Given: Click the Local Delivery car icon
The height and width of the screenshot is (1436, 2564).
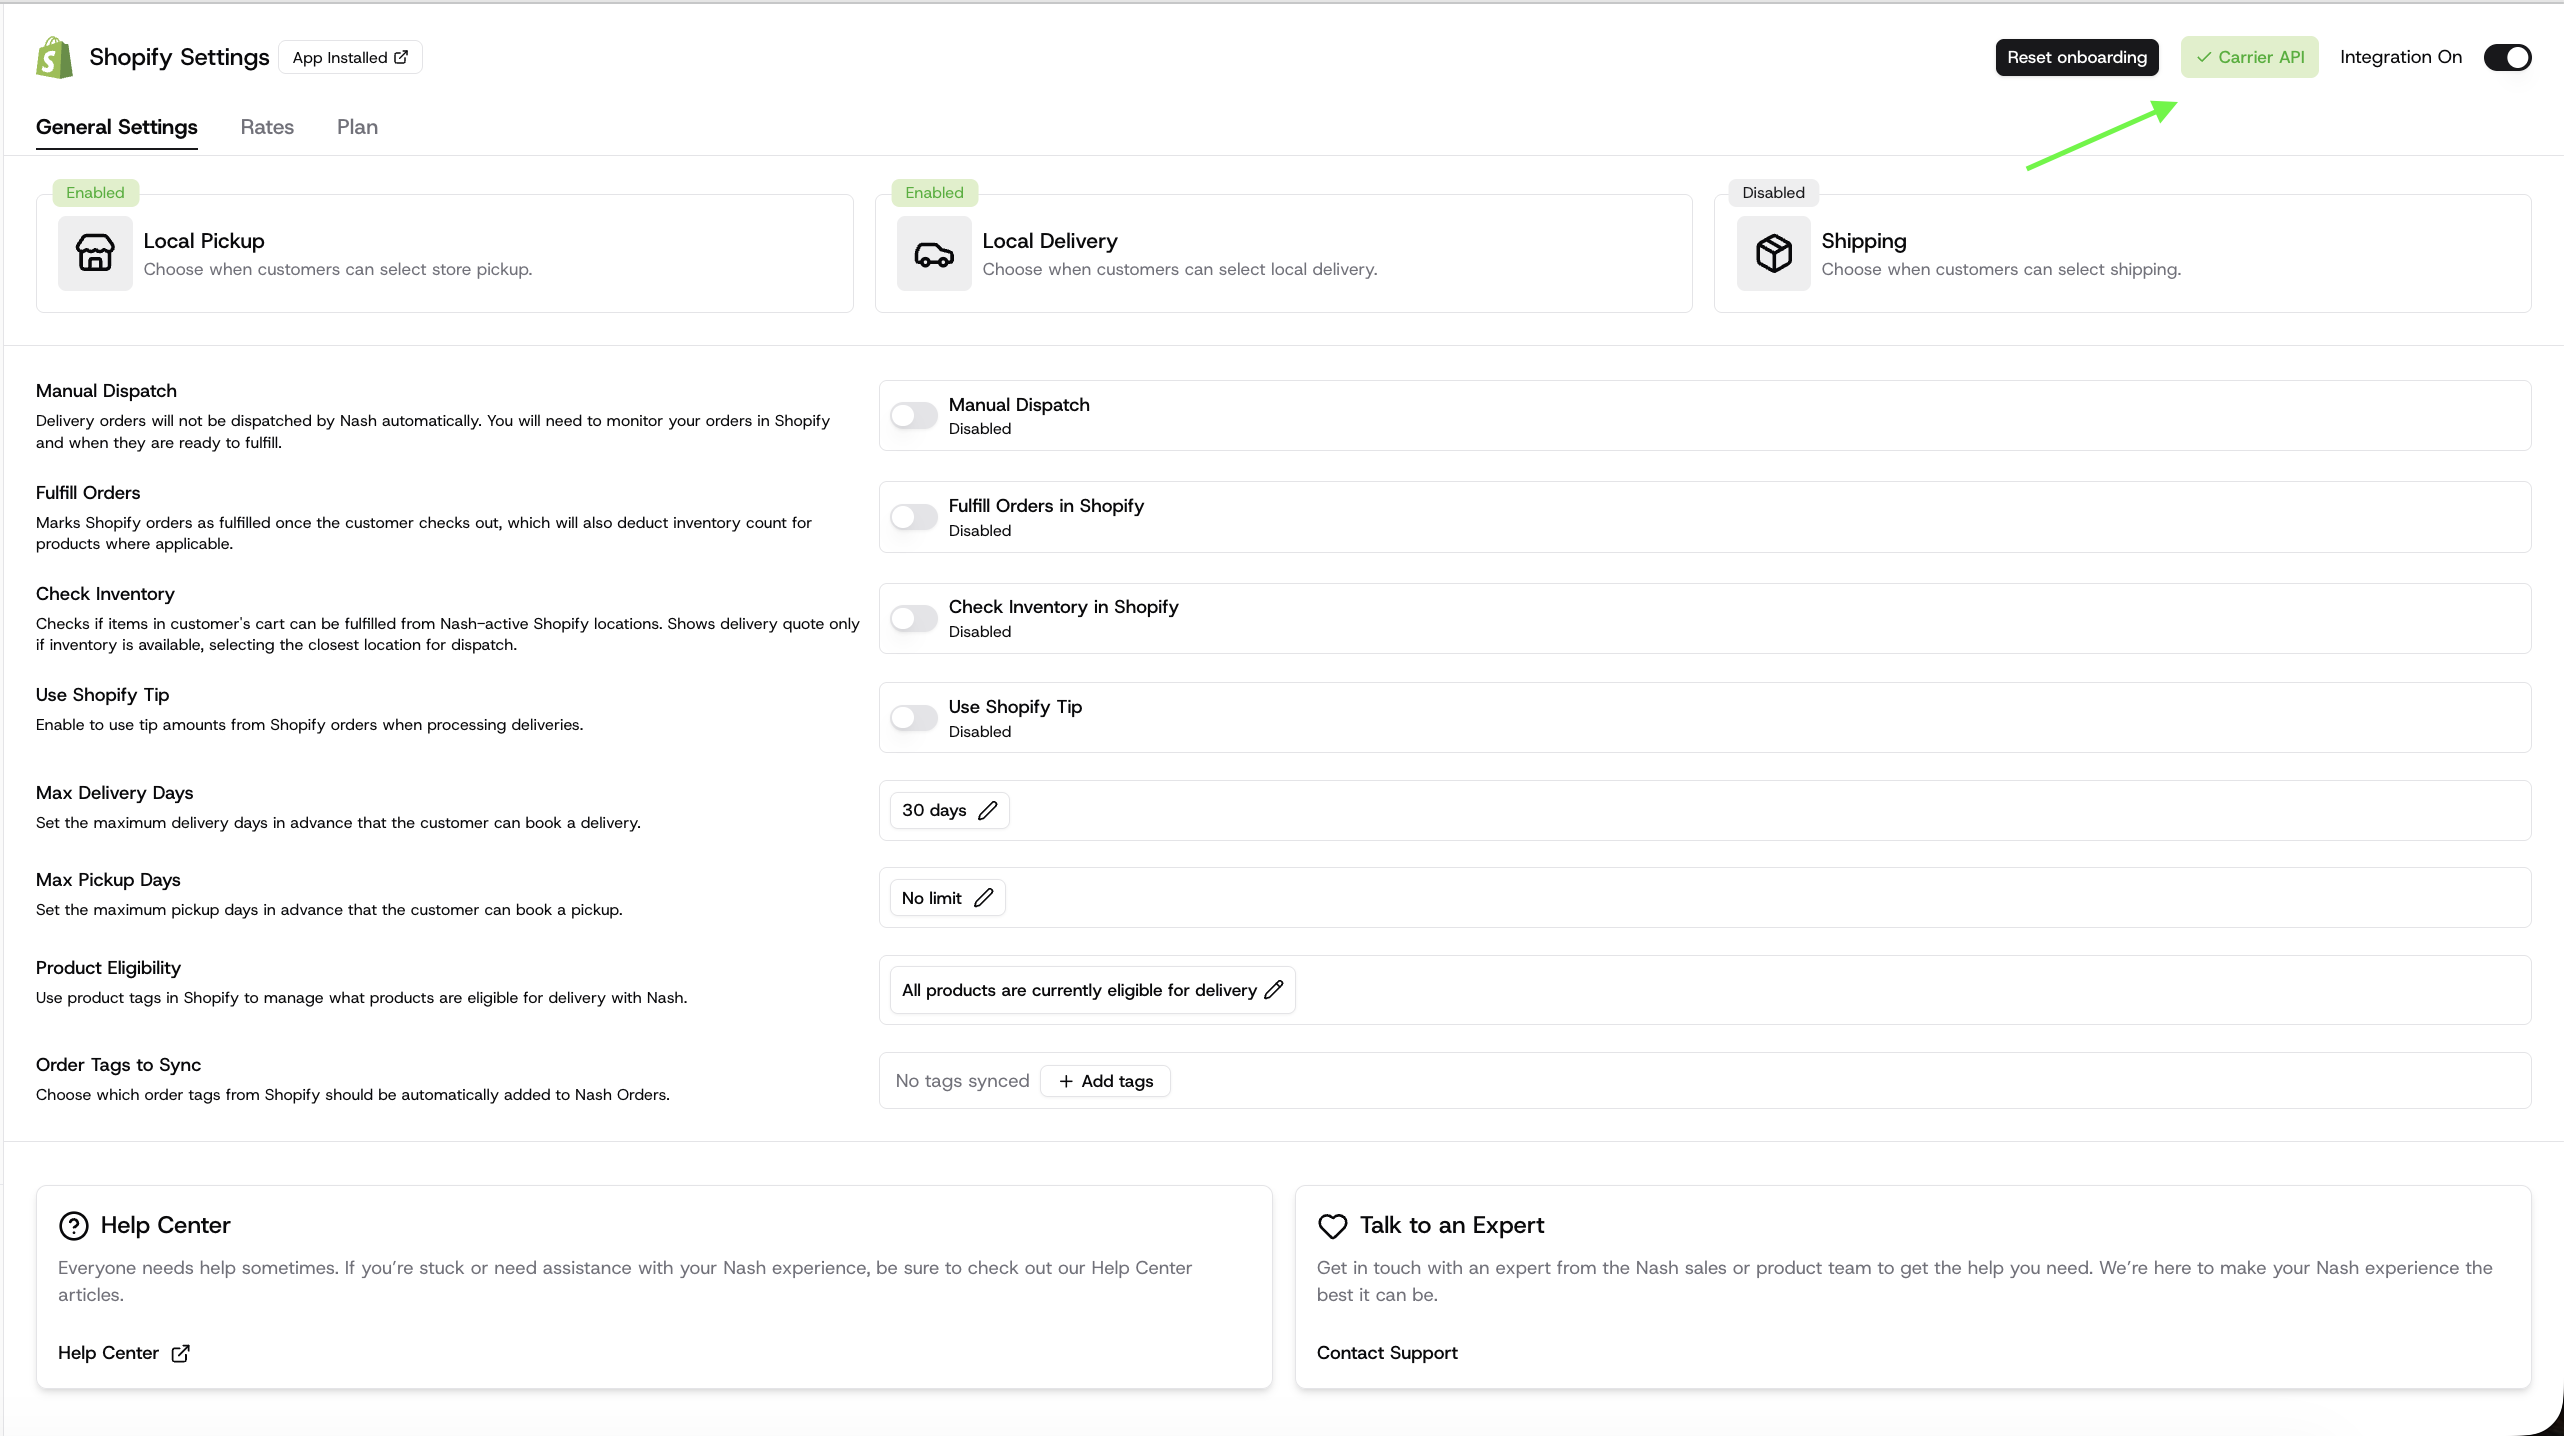Looking at the screenshot, I should click(x=933, y=254).
